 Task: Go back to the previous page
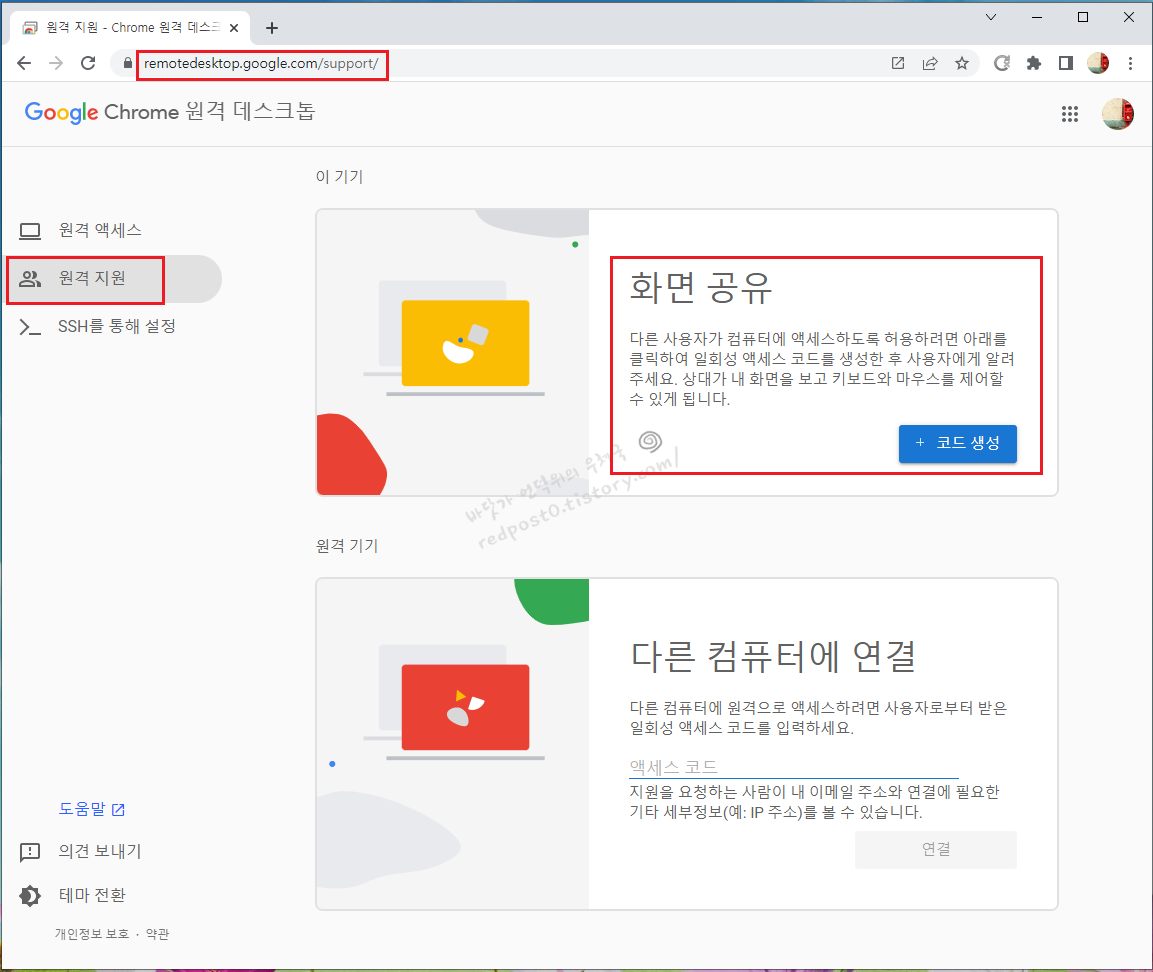(24, 63)
